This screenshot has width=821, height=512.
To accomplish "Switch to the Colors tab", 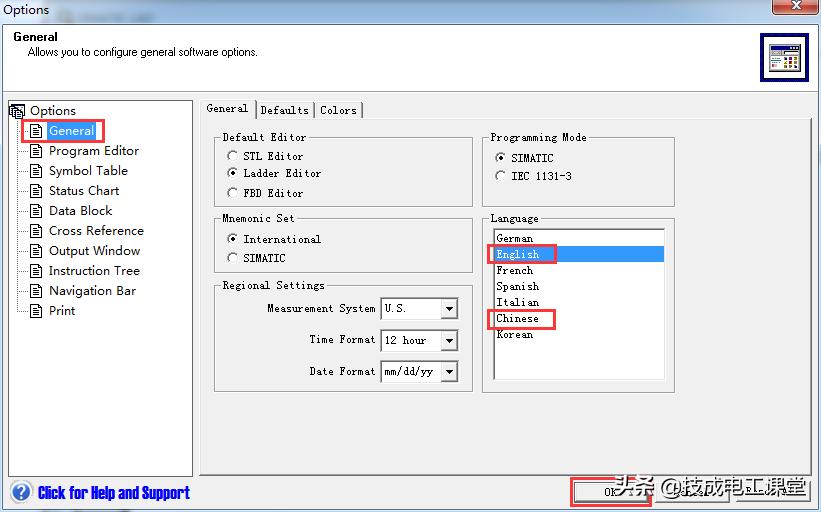I will [x=338, y=110].
